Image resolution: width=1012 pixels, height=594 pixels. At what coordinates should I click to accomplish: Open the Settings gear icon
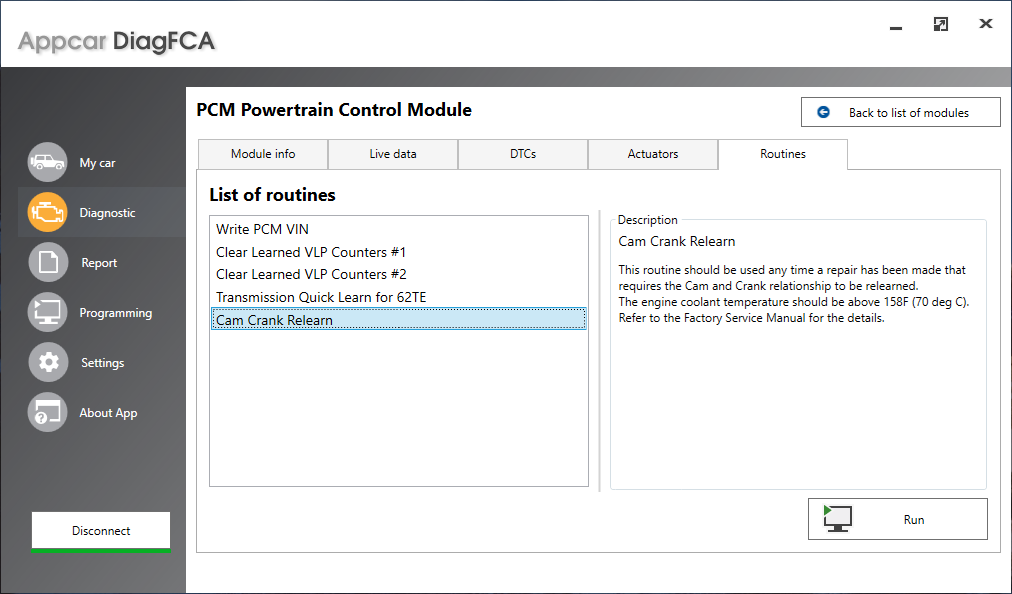click(47, 362)
